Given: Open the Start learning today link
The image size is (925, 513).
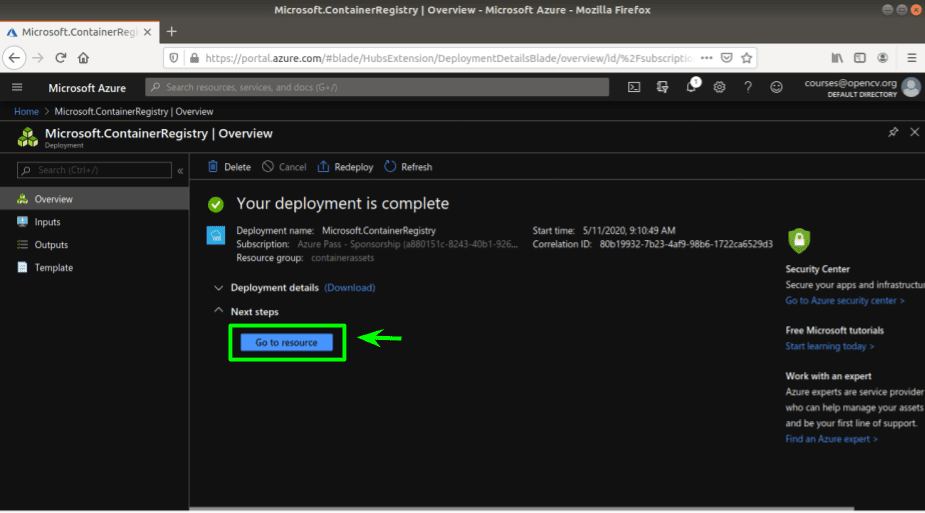Looking at the screenshot, I should (x=829, y=346).
